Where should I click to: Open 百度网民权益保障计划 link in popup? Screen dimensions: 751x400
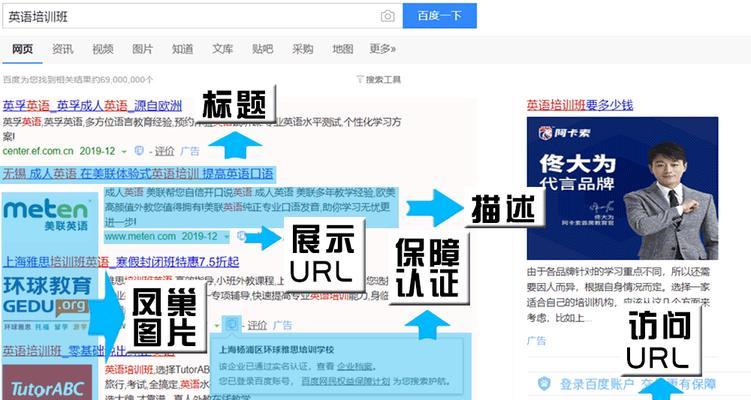(345, 381)
